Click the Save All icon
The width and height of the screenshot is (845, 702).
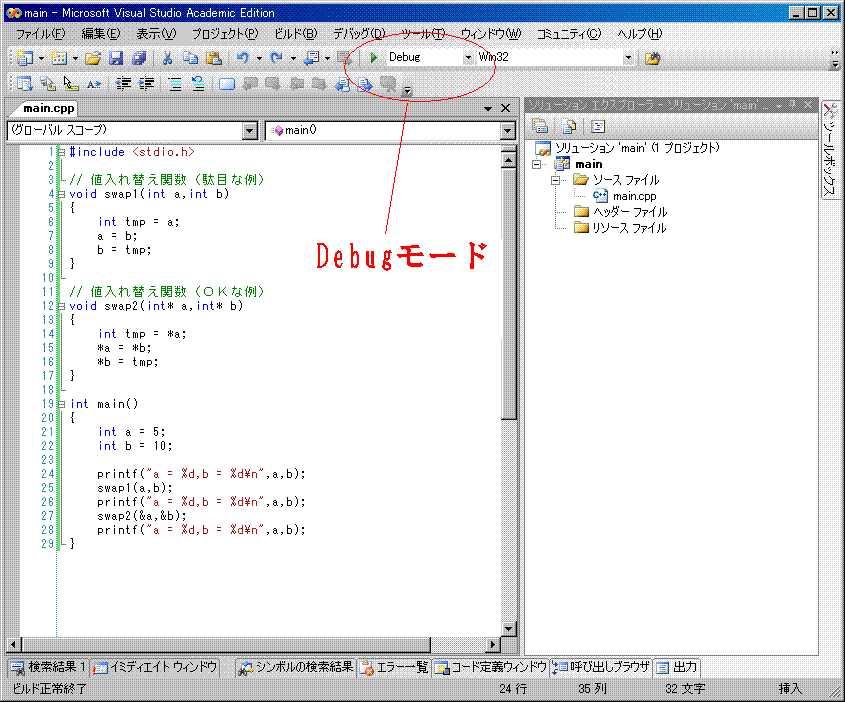tap(140, 58)
